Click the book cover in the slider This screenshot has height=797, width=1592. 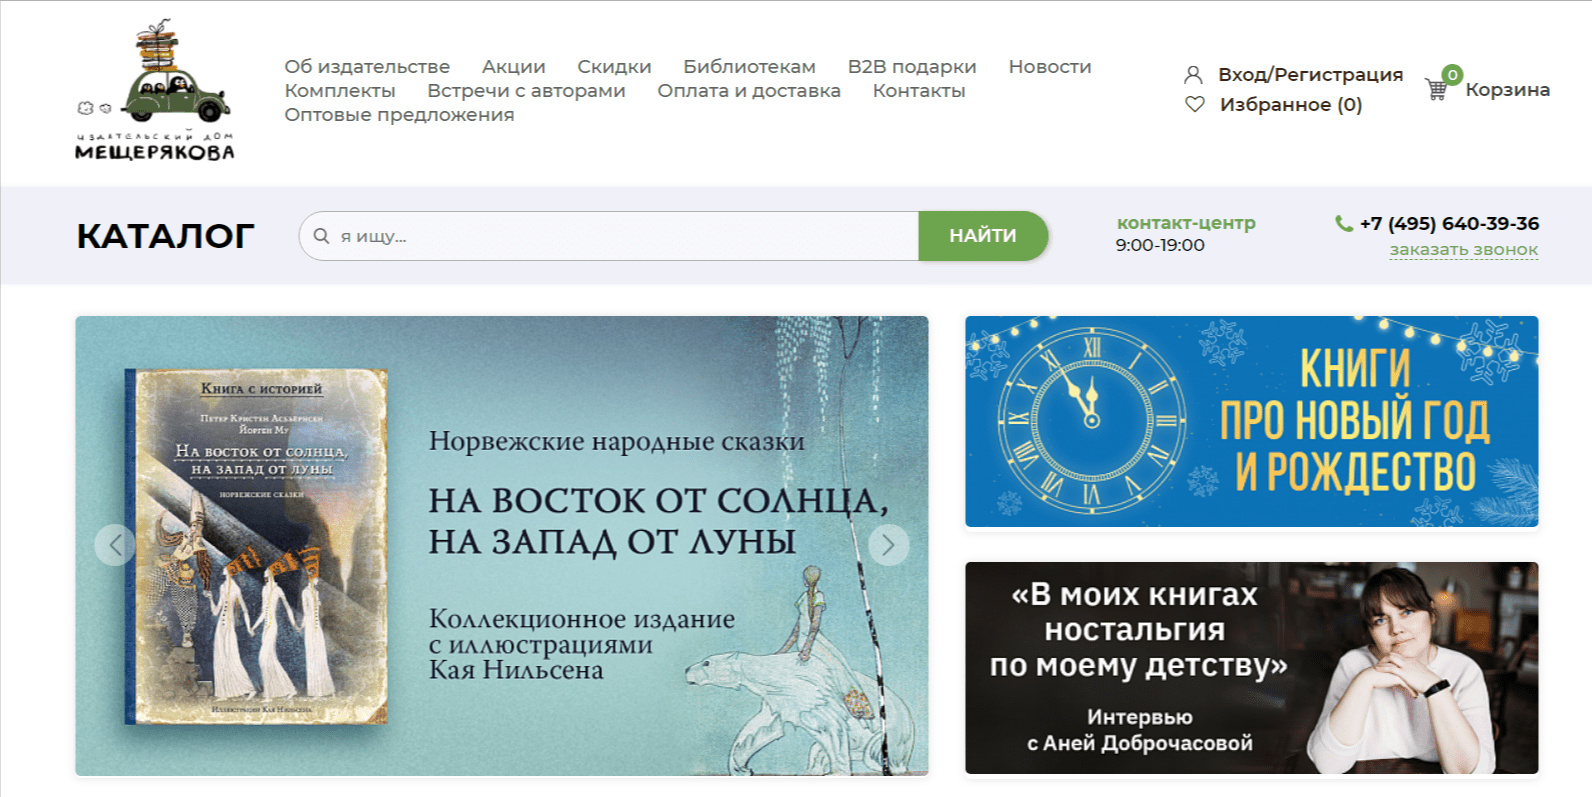coord(256,546)
